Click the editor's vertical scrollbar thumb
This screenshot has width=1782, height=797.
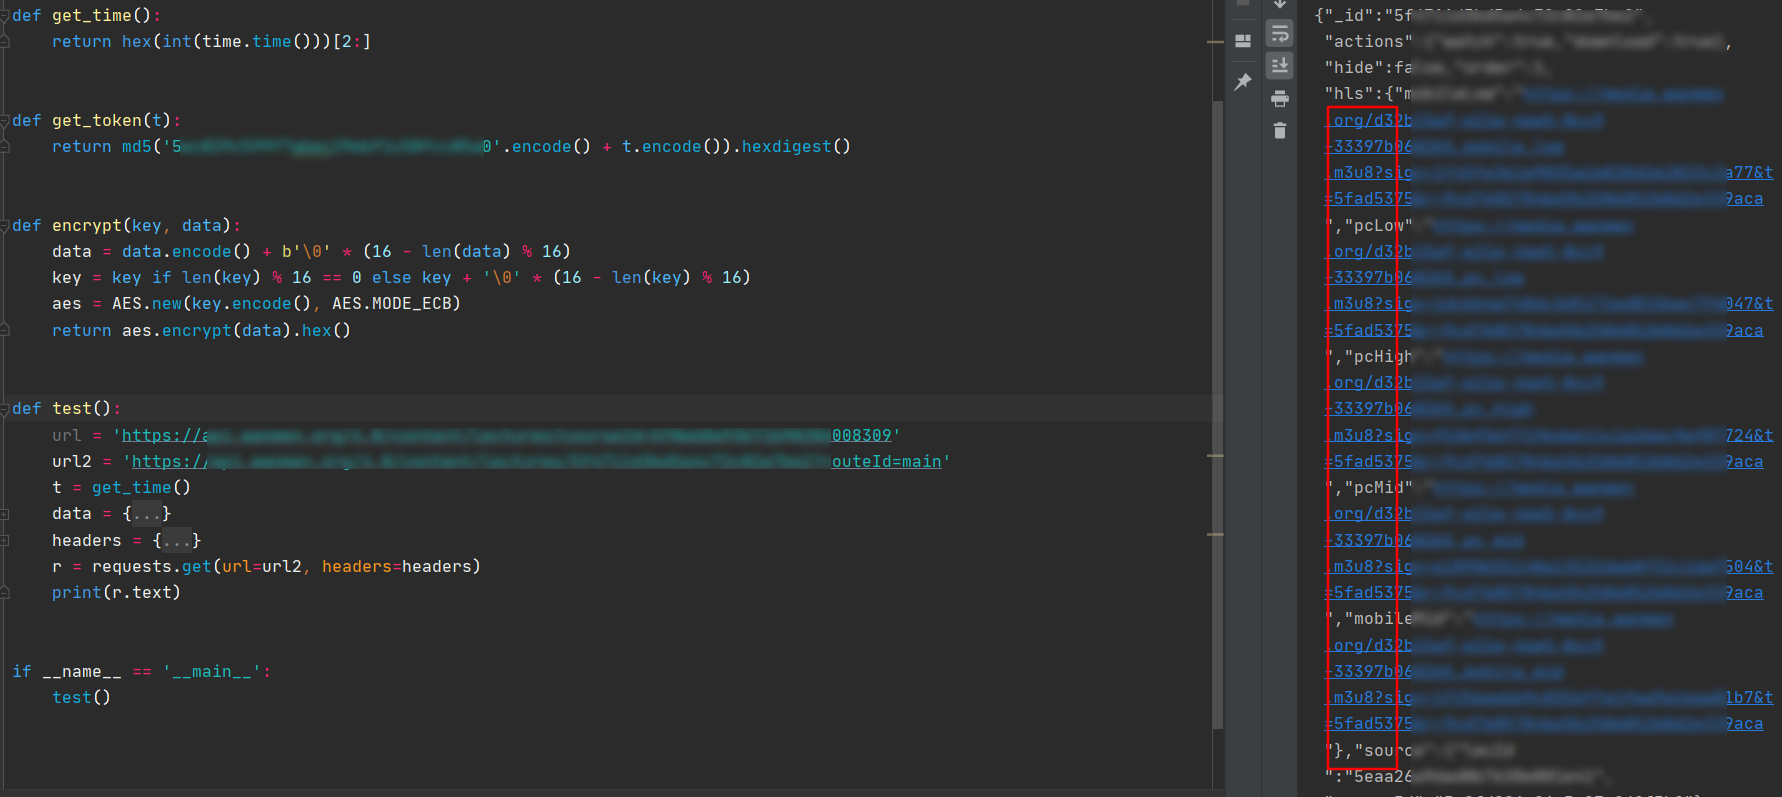(1217, 400)
